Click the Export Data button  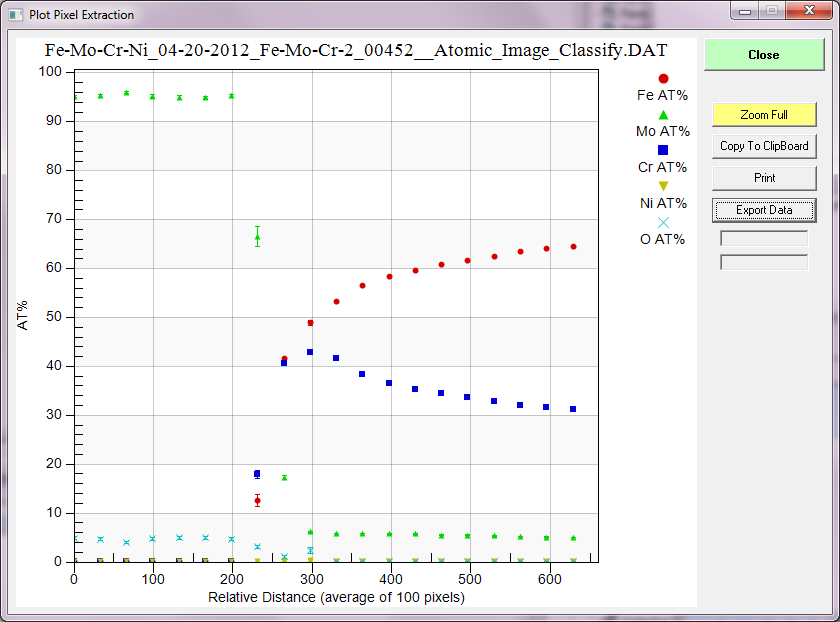[764, 210]
